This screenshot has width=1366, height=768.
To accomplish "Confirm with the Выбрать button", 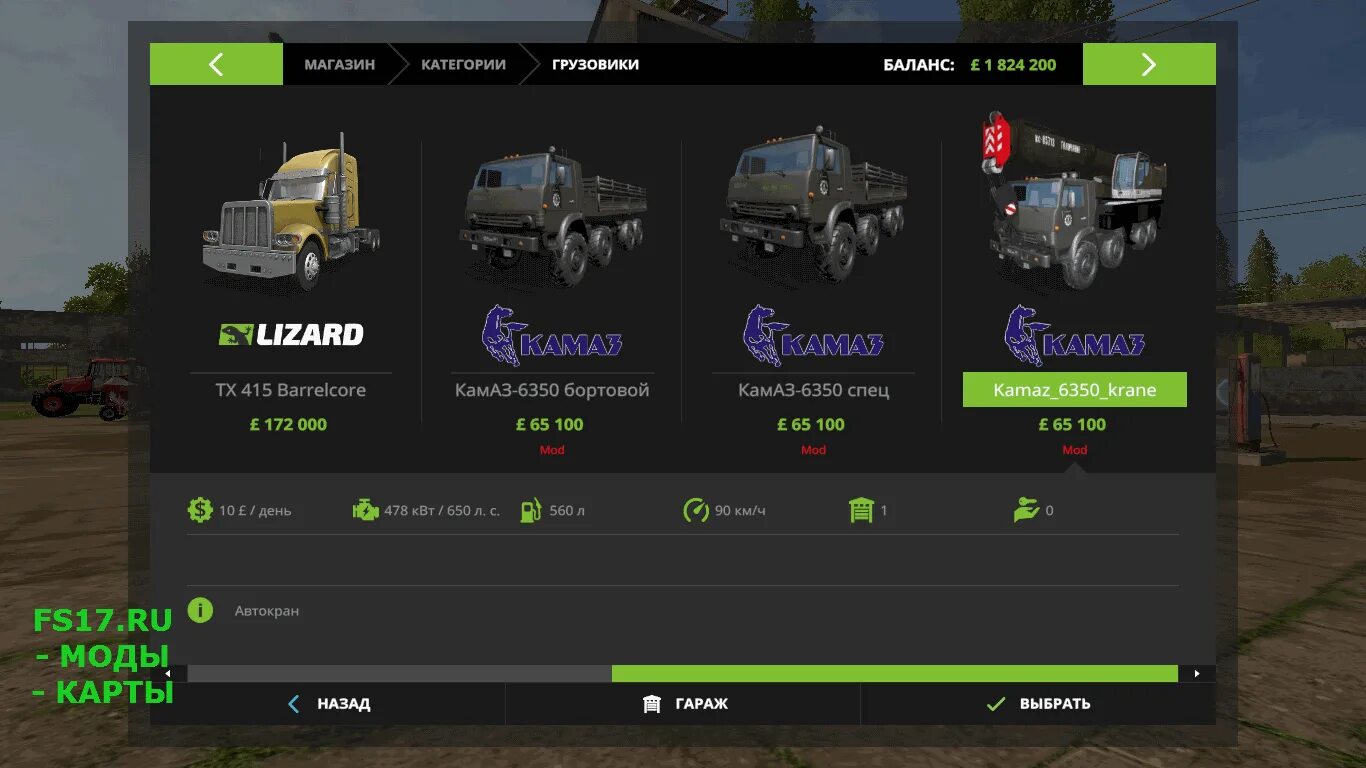I will click(1038, 704).
